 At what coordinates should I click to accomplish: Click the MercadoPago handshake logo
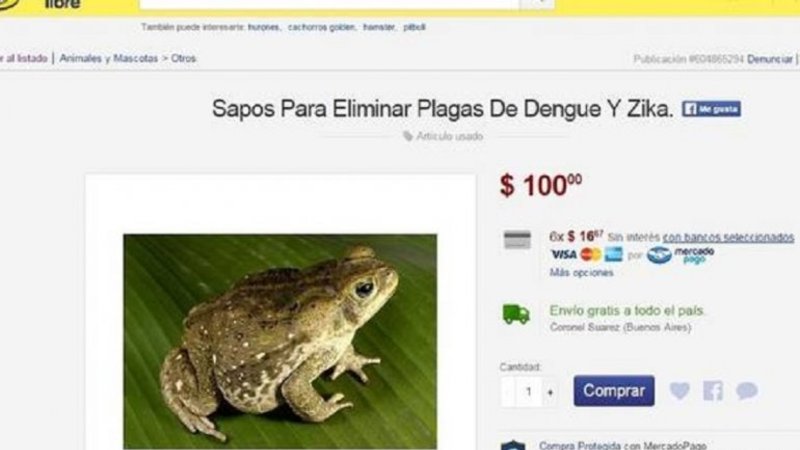pyautogui.click(x=659, y=255)
